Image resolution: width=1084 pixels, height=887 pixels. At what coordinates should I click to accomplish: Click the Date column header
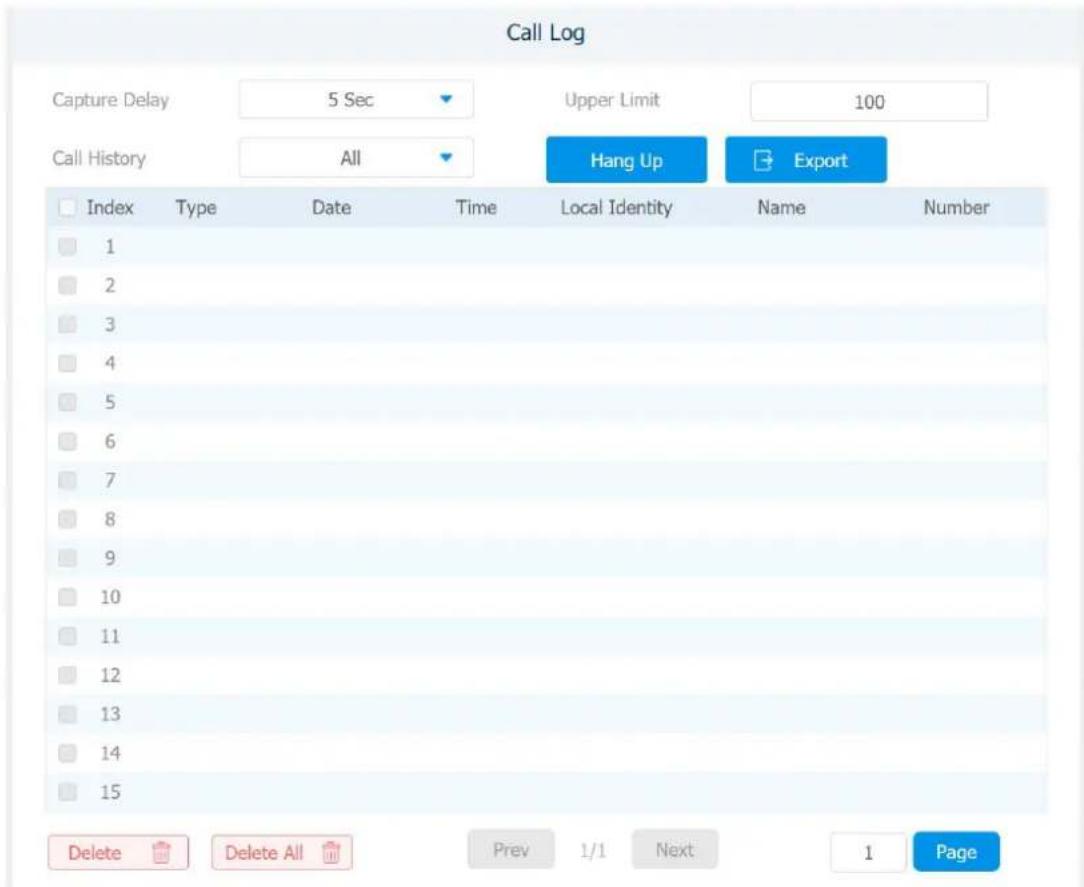(x=331, y=207)
